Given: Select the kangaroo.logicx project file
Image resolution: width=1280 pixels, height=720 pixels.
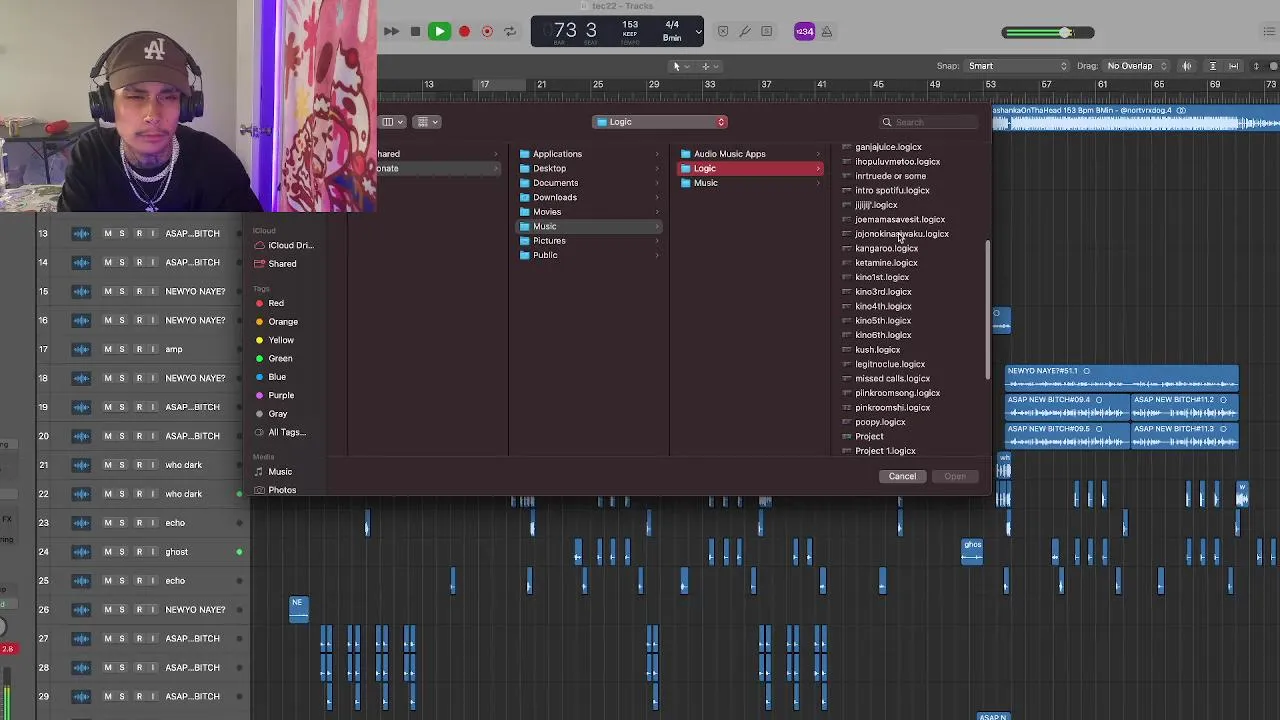Looking at the screenshot, I should tap(886, 248).
